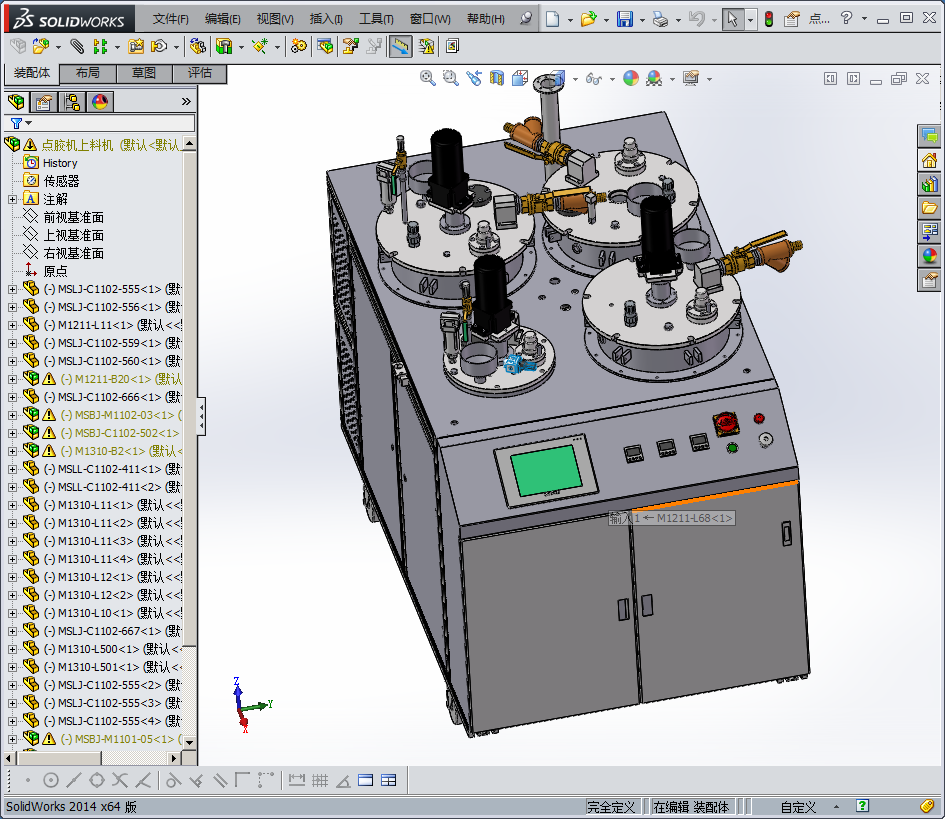Viewport: 945px width, 819px height.
Task: Open the Section View tool
Action: (497, 78)
